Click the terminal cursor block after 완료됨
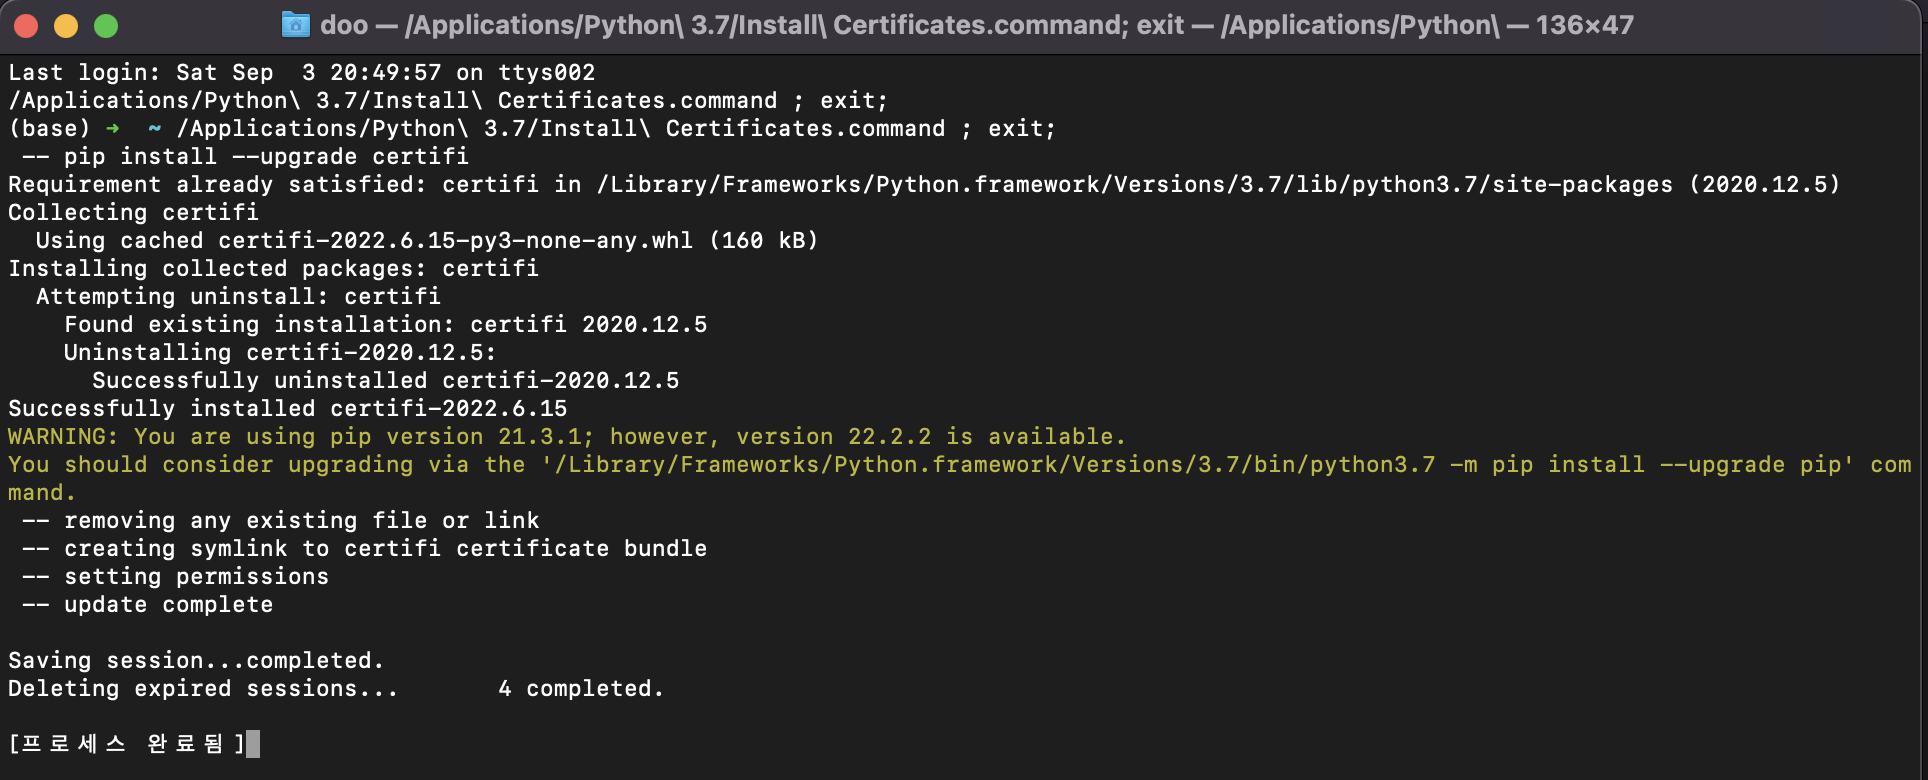 253,744
